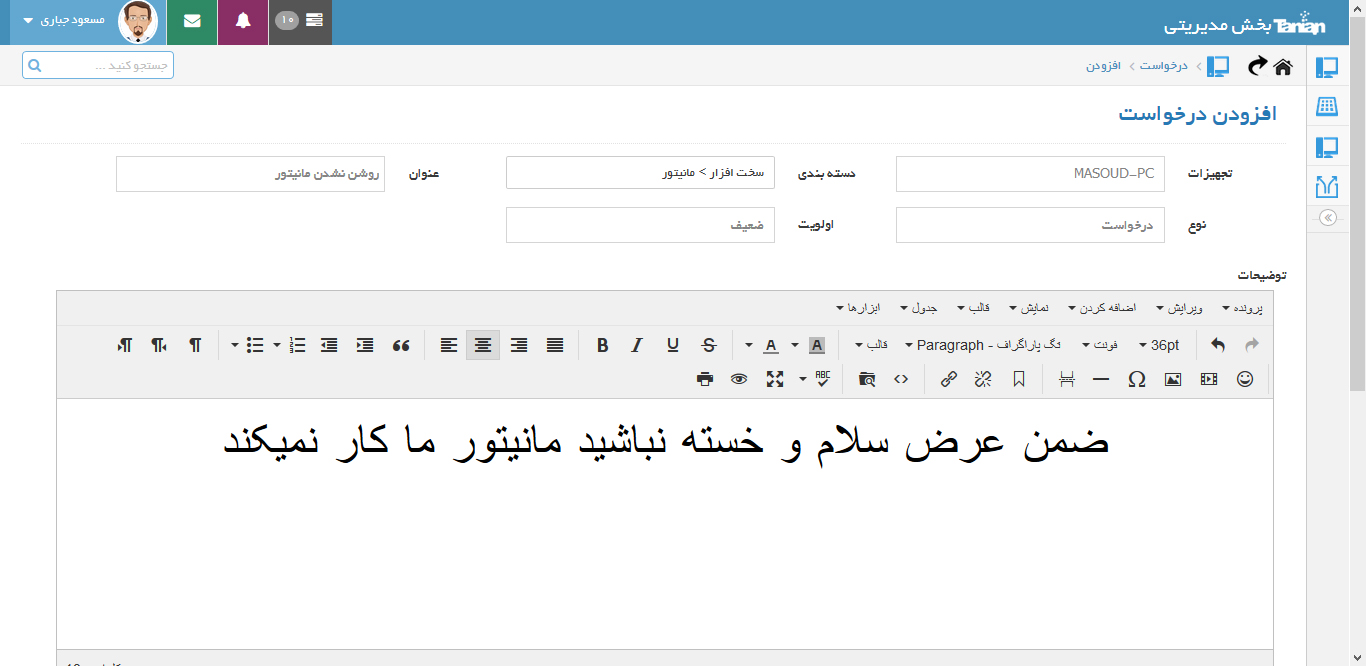The image size is (1366, 666).
Task: Click the insert link icon
Action: [948, 379]
